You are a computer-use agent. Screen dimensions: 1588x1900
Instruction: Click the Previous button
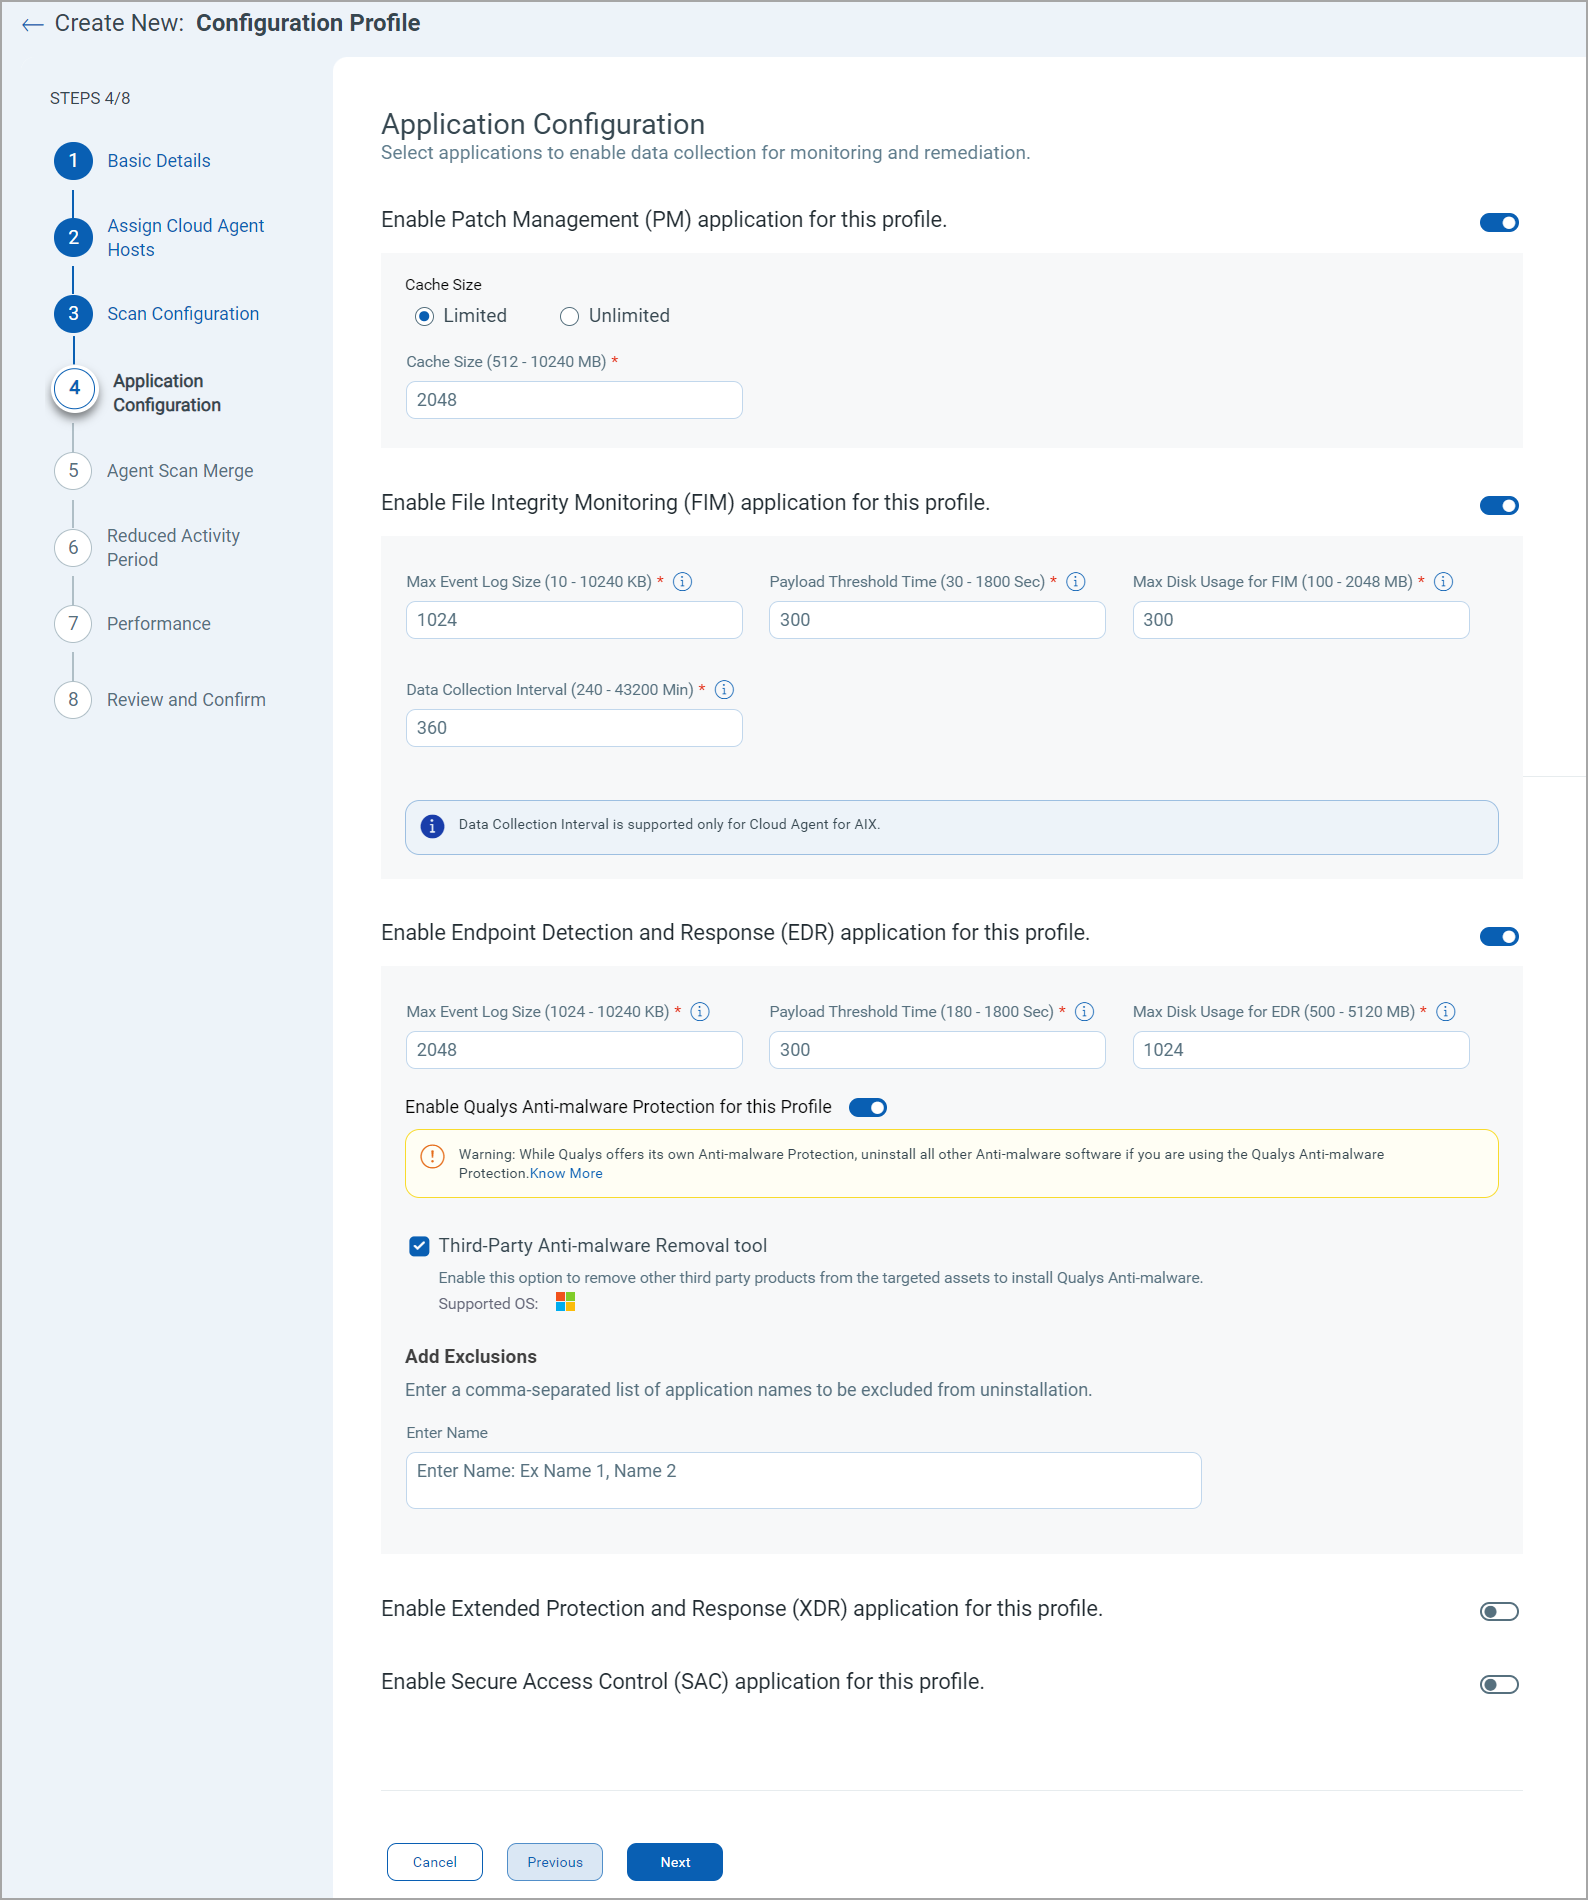(x=555, y=1862)
